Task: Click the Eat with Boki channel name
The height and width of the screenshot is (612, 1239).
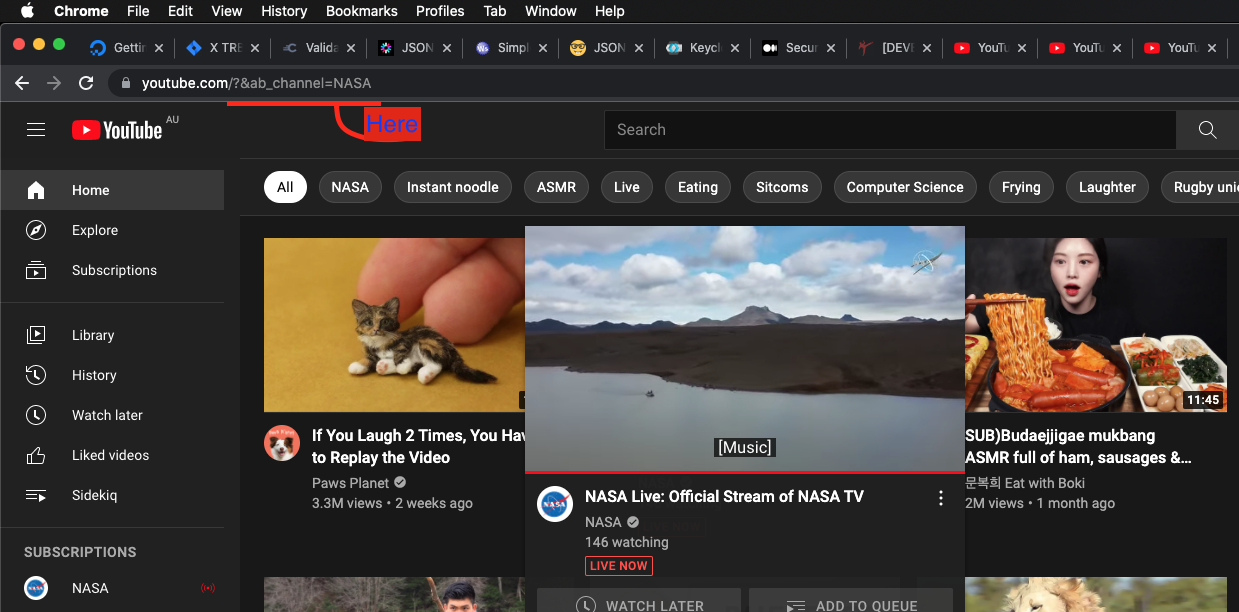Action: click(x=1025, y=483)
